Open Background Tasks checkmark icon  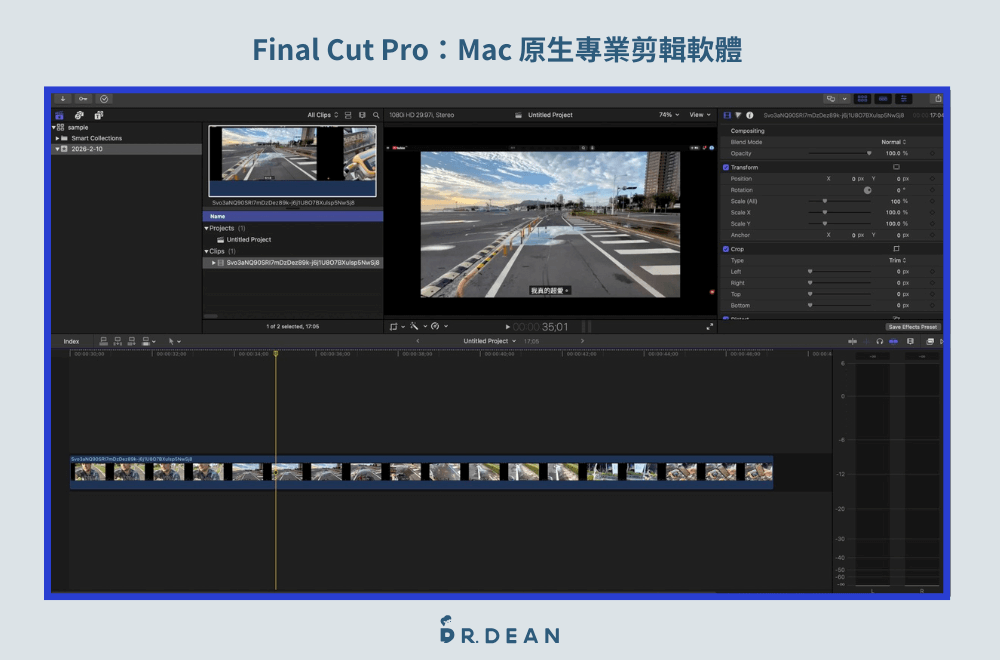pos(104,99)
